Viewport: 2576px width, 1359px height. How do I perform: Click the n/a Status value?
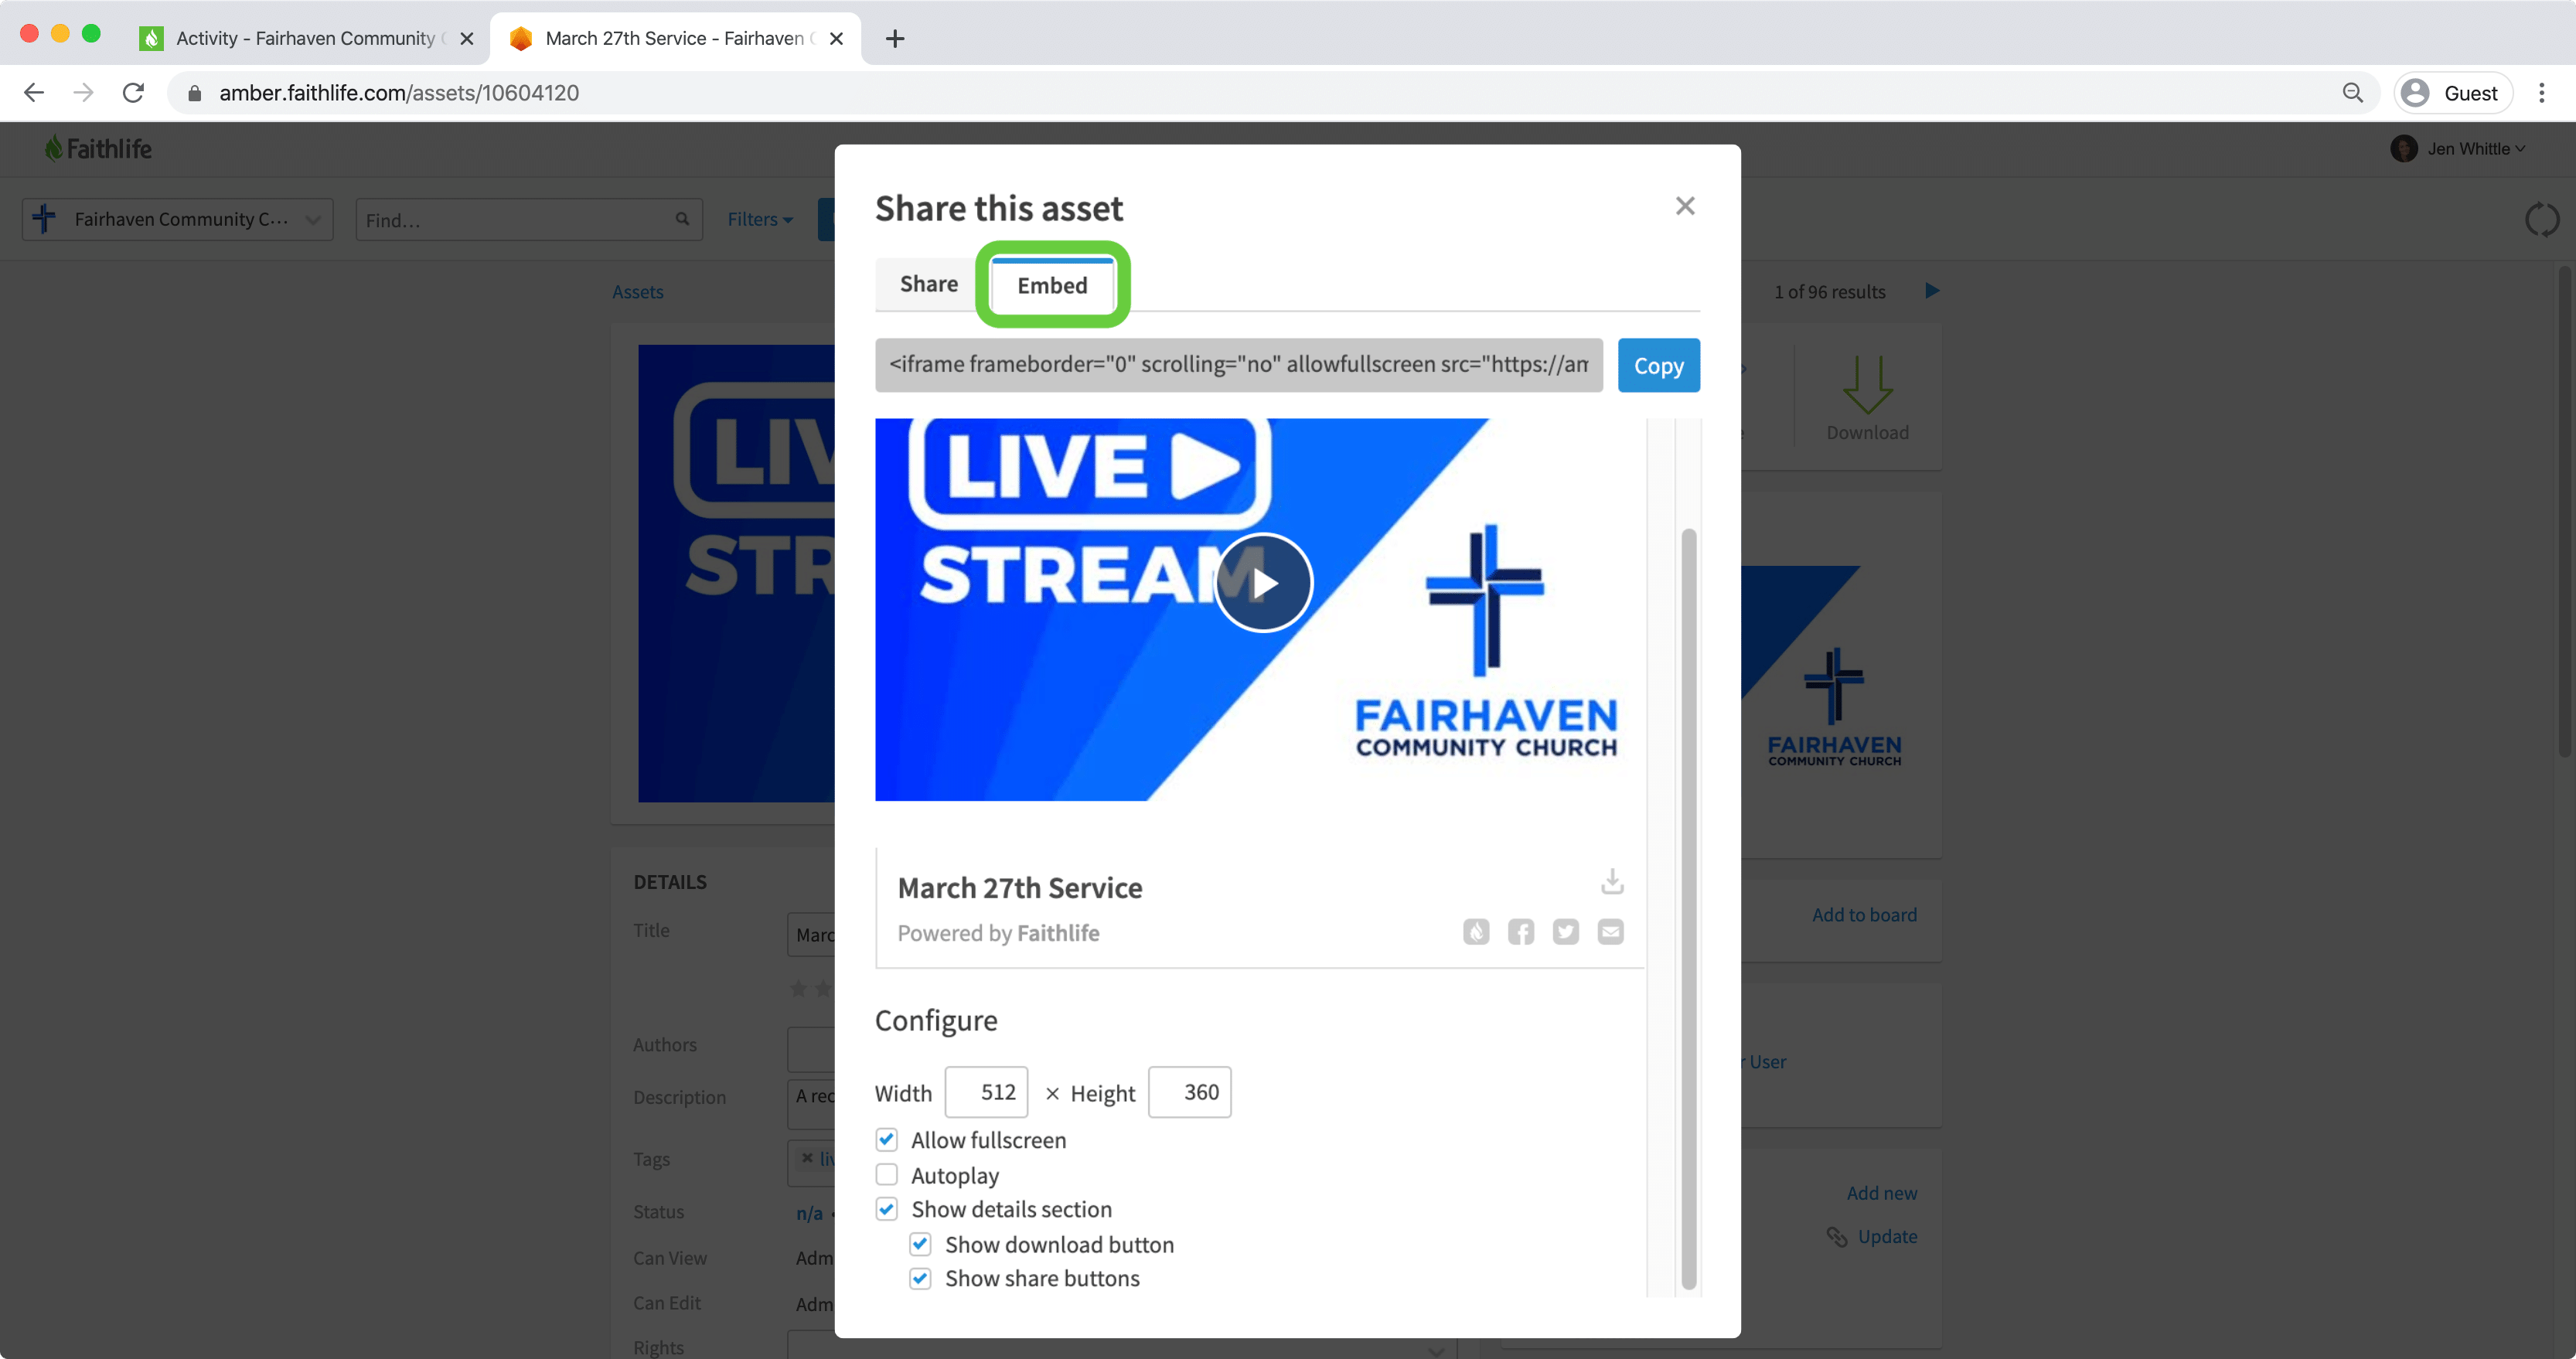[x=809, y=1213]
